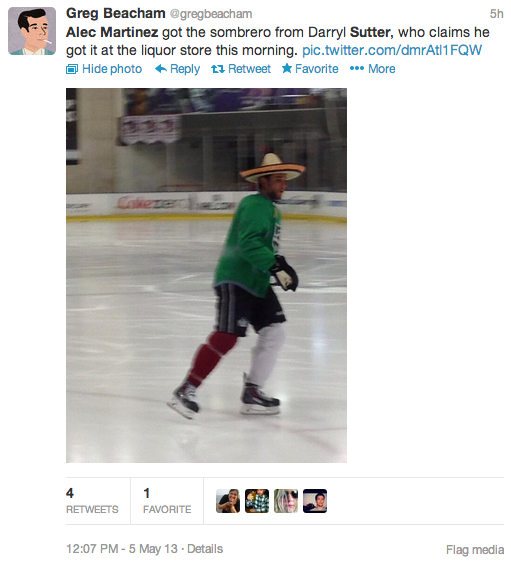Screen dimensions: 511x567
Task: Click the 5h timestamp
Action: click(x=496, y=14)
